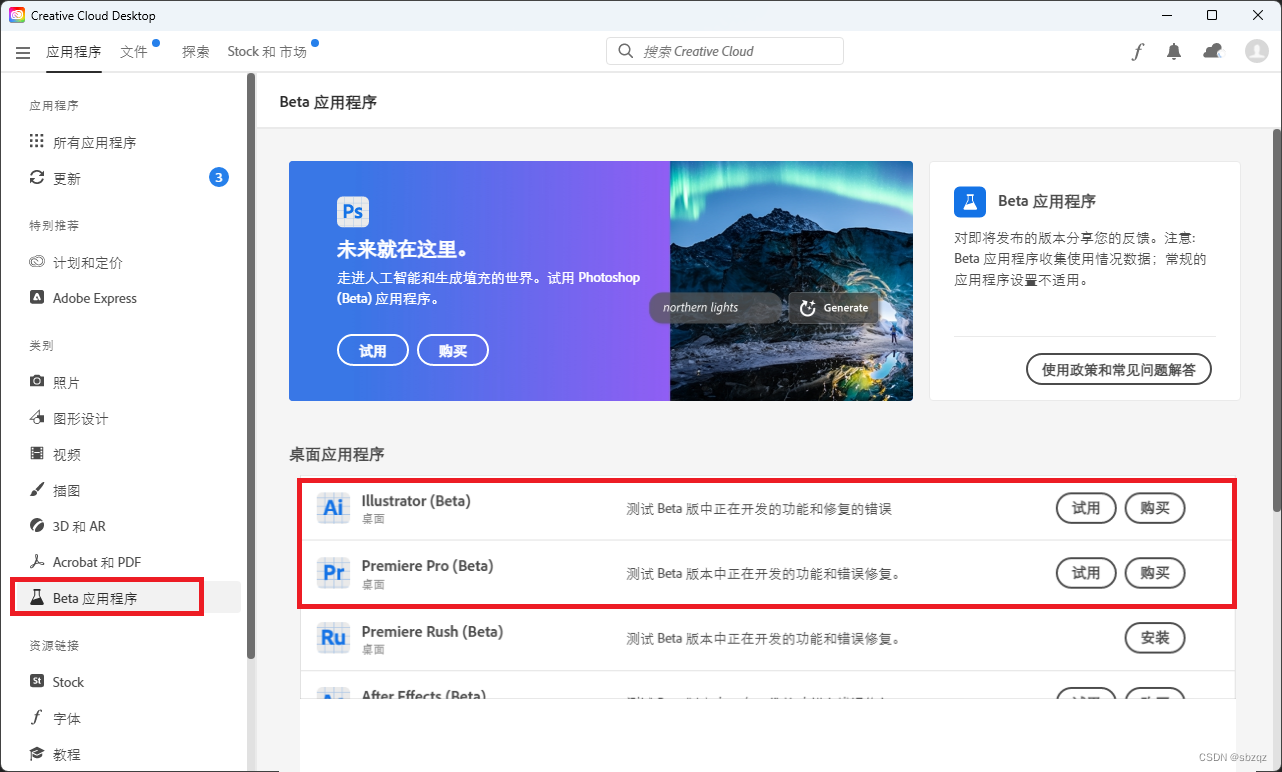Open the hamburger menu icon

point(23,52)
